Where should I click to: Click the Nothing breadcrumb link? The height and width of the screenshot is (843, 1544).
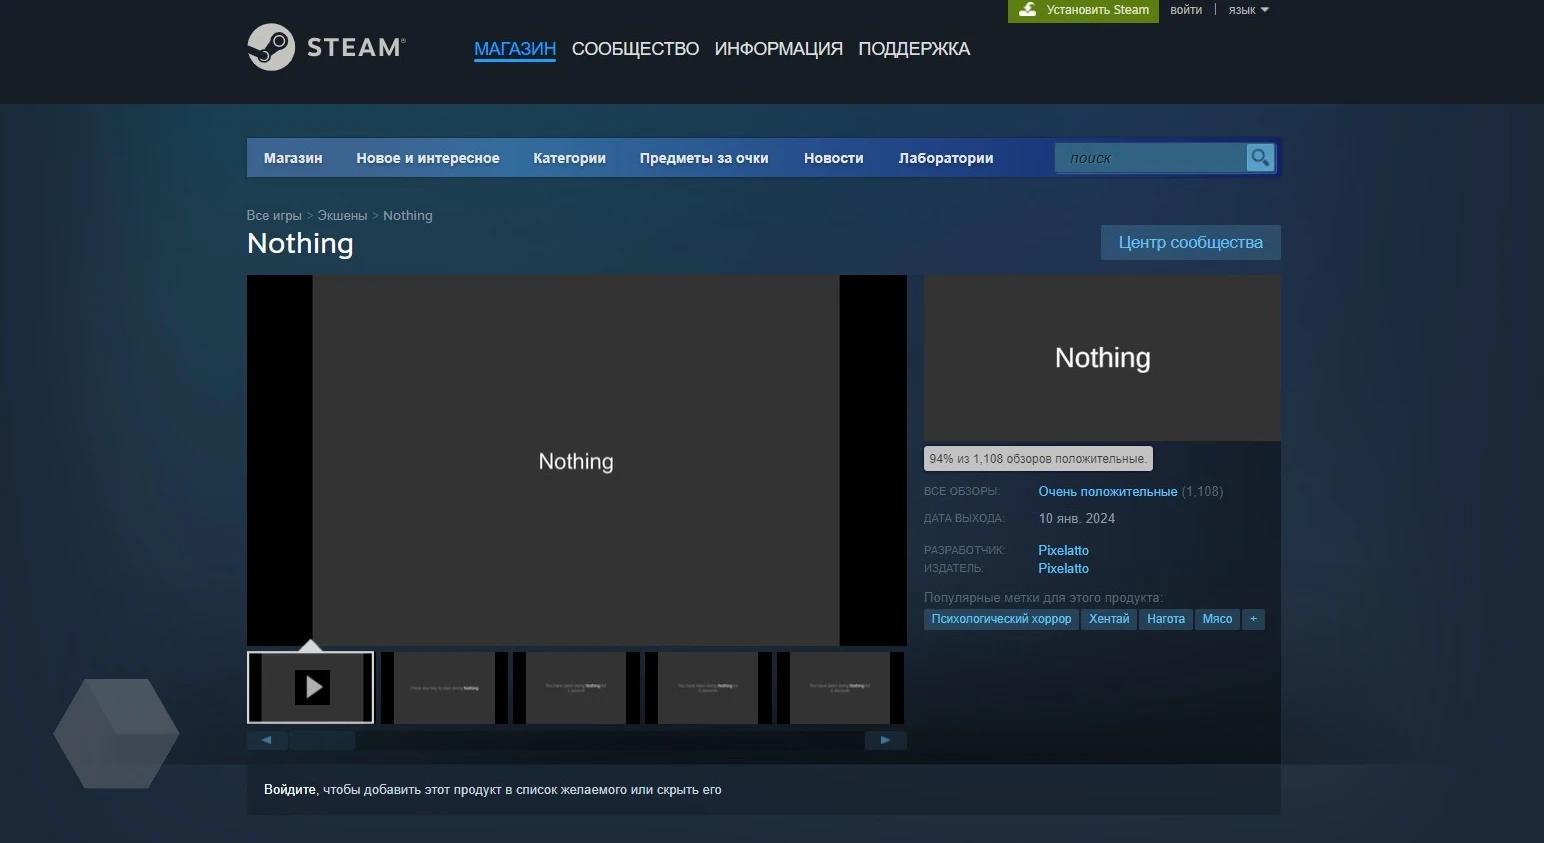408,215
